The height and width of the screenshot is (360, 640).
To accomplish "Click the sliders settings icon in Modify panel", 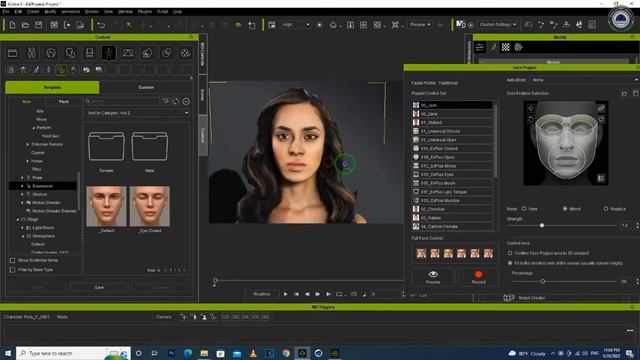I will [480, 47].
